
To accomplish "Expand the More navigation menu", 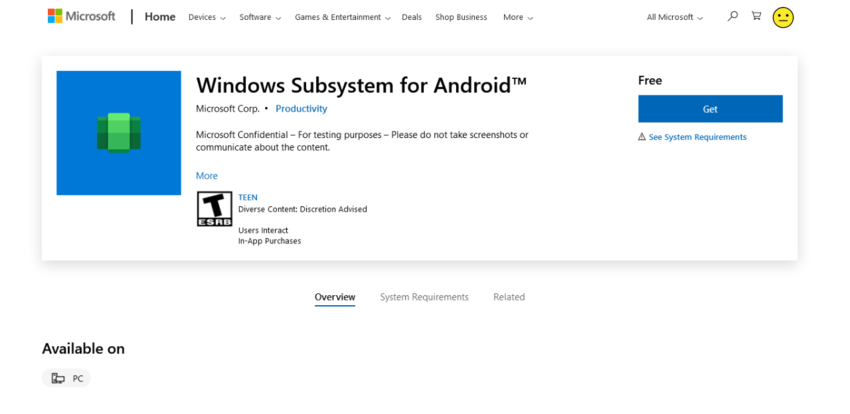I will click(518, 17).
